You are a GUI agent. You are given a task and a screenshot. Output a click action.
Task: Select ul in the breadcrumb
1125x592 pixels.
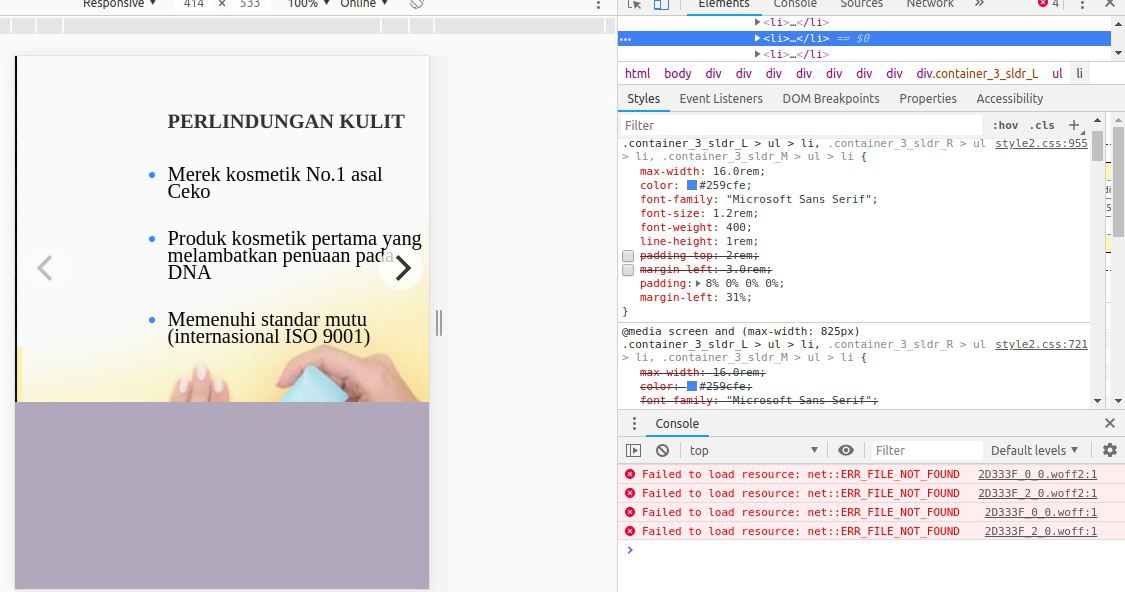[1057, 73]
